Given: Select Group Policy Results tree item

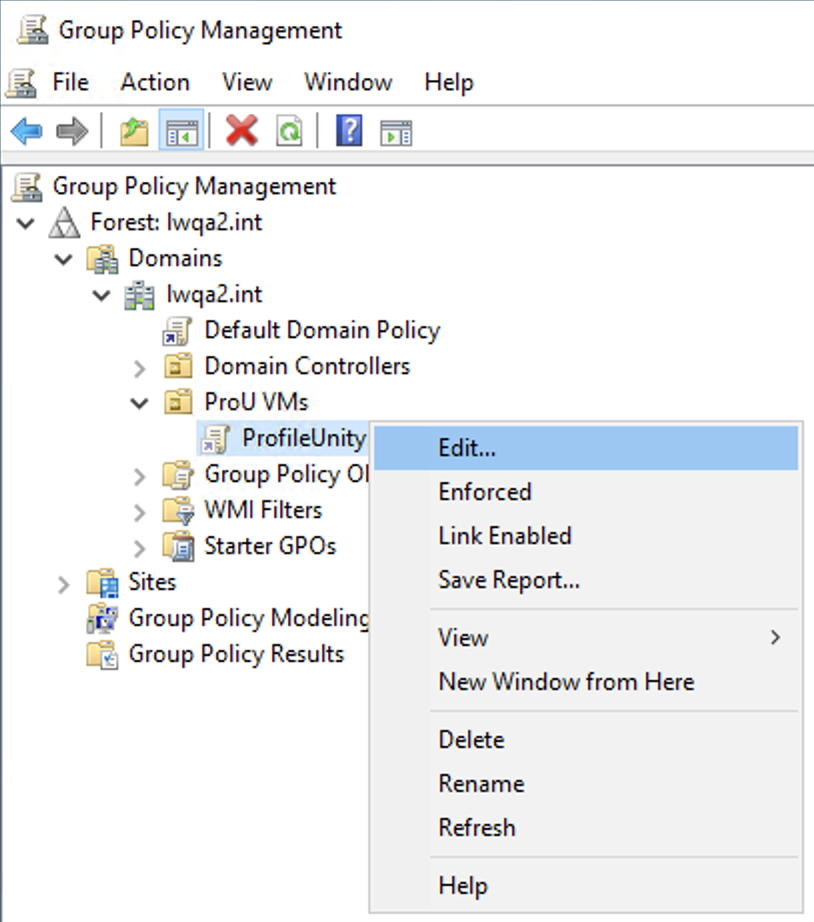Looking at the screenshot, I should [x=236, y=654].
